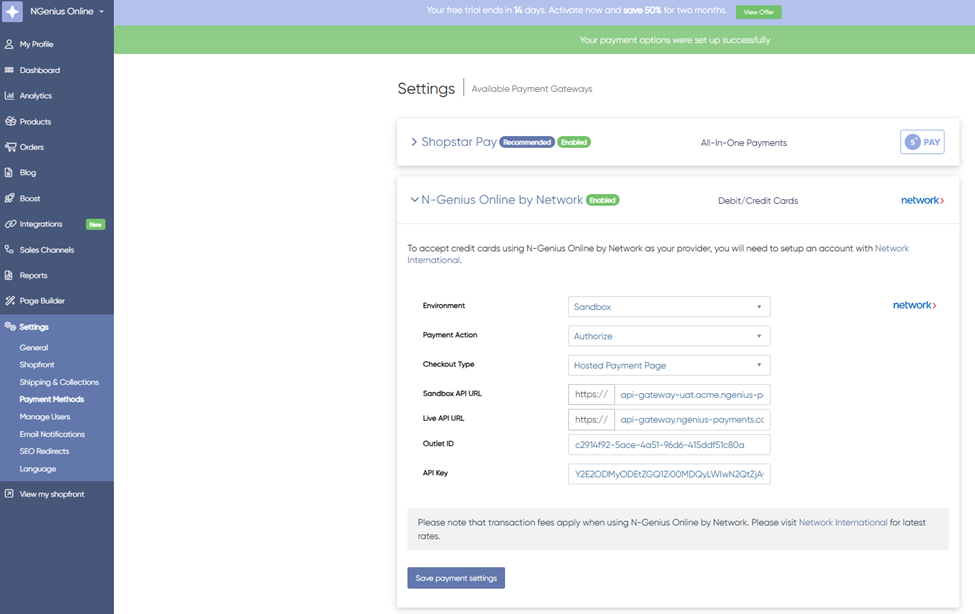Image resolution: width=975 pixels, height=614 pixels.
Task: Click the Debit/Credit Cards label
Action: 758,200
